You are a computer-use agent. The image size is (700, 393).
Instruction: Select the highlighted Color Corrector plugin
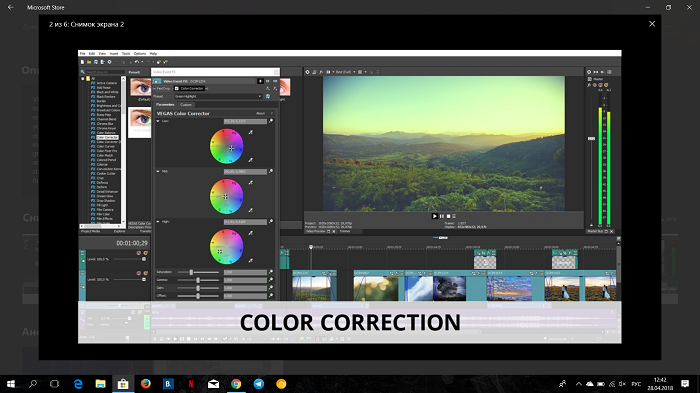[107, 137]
